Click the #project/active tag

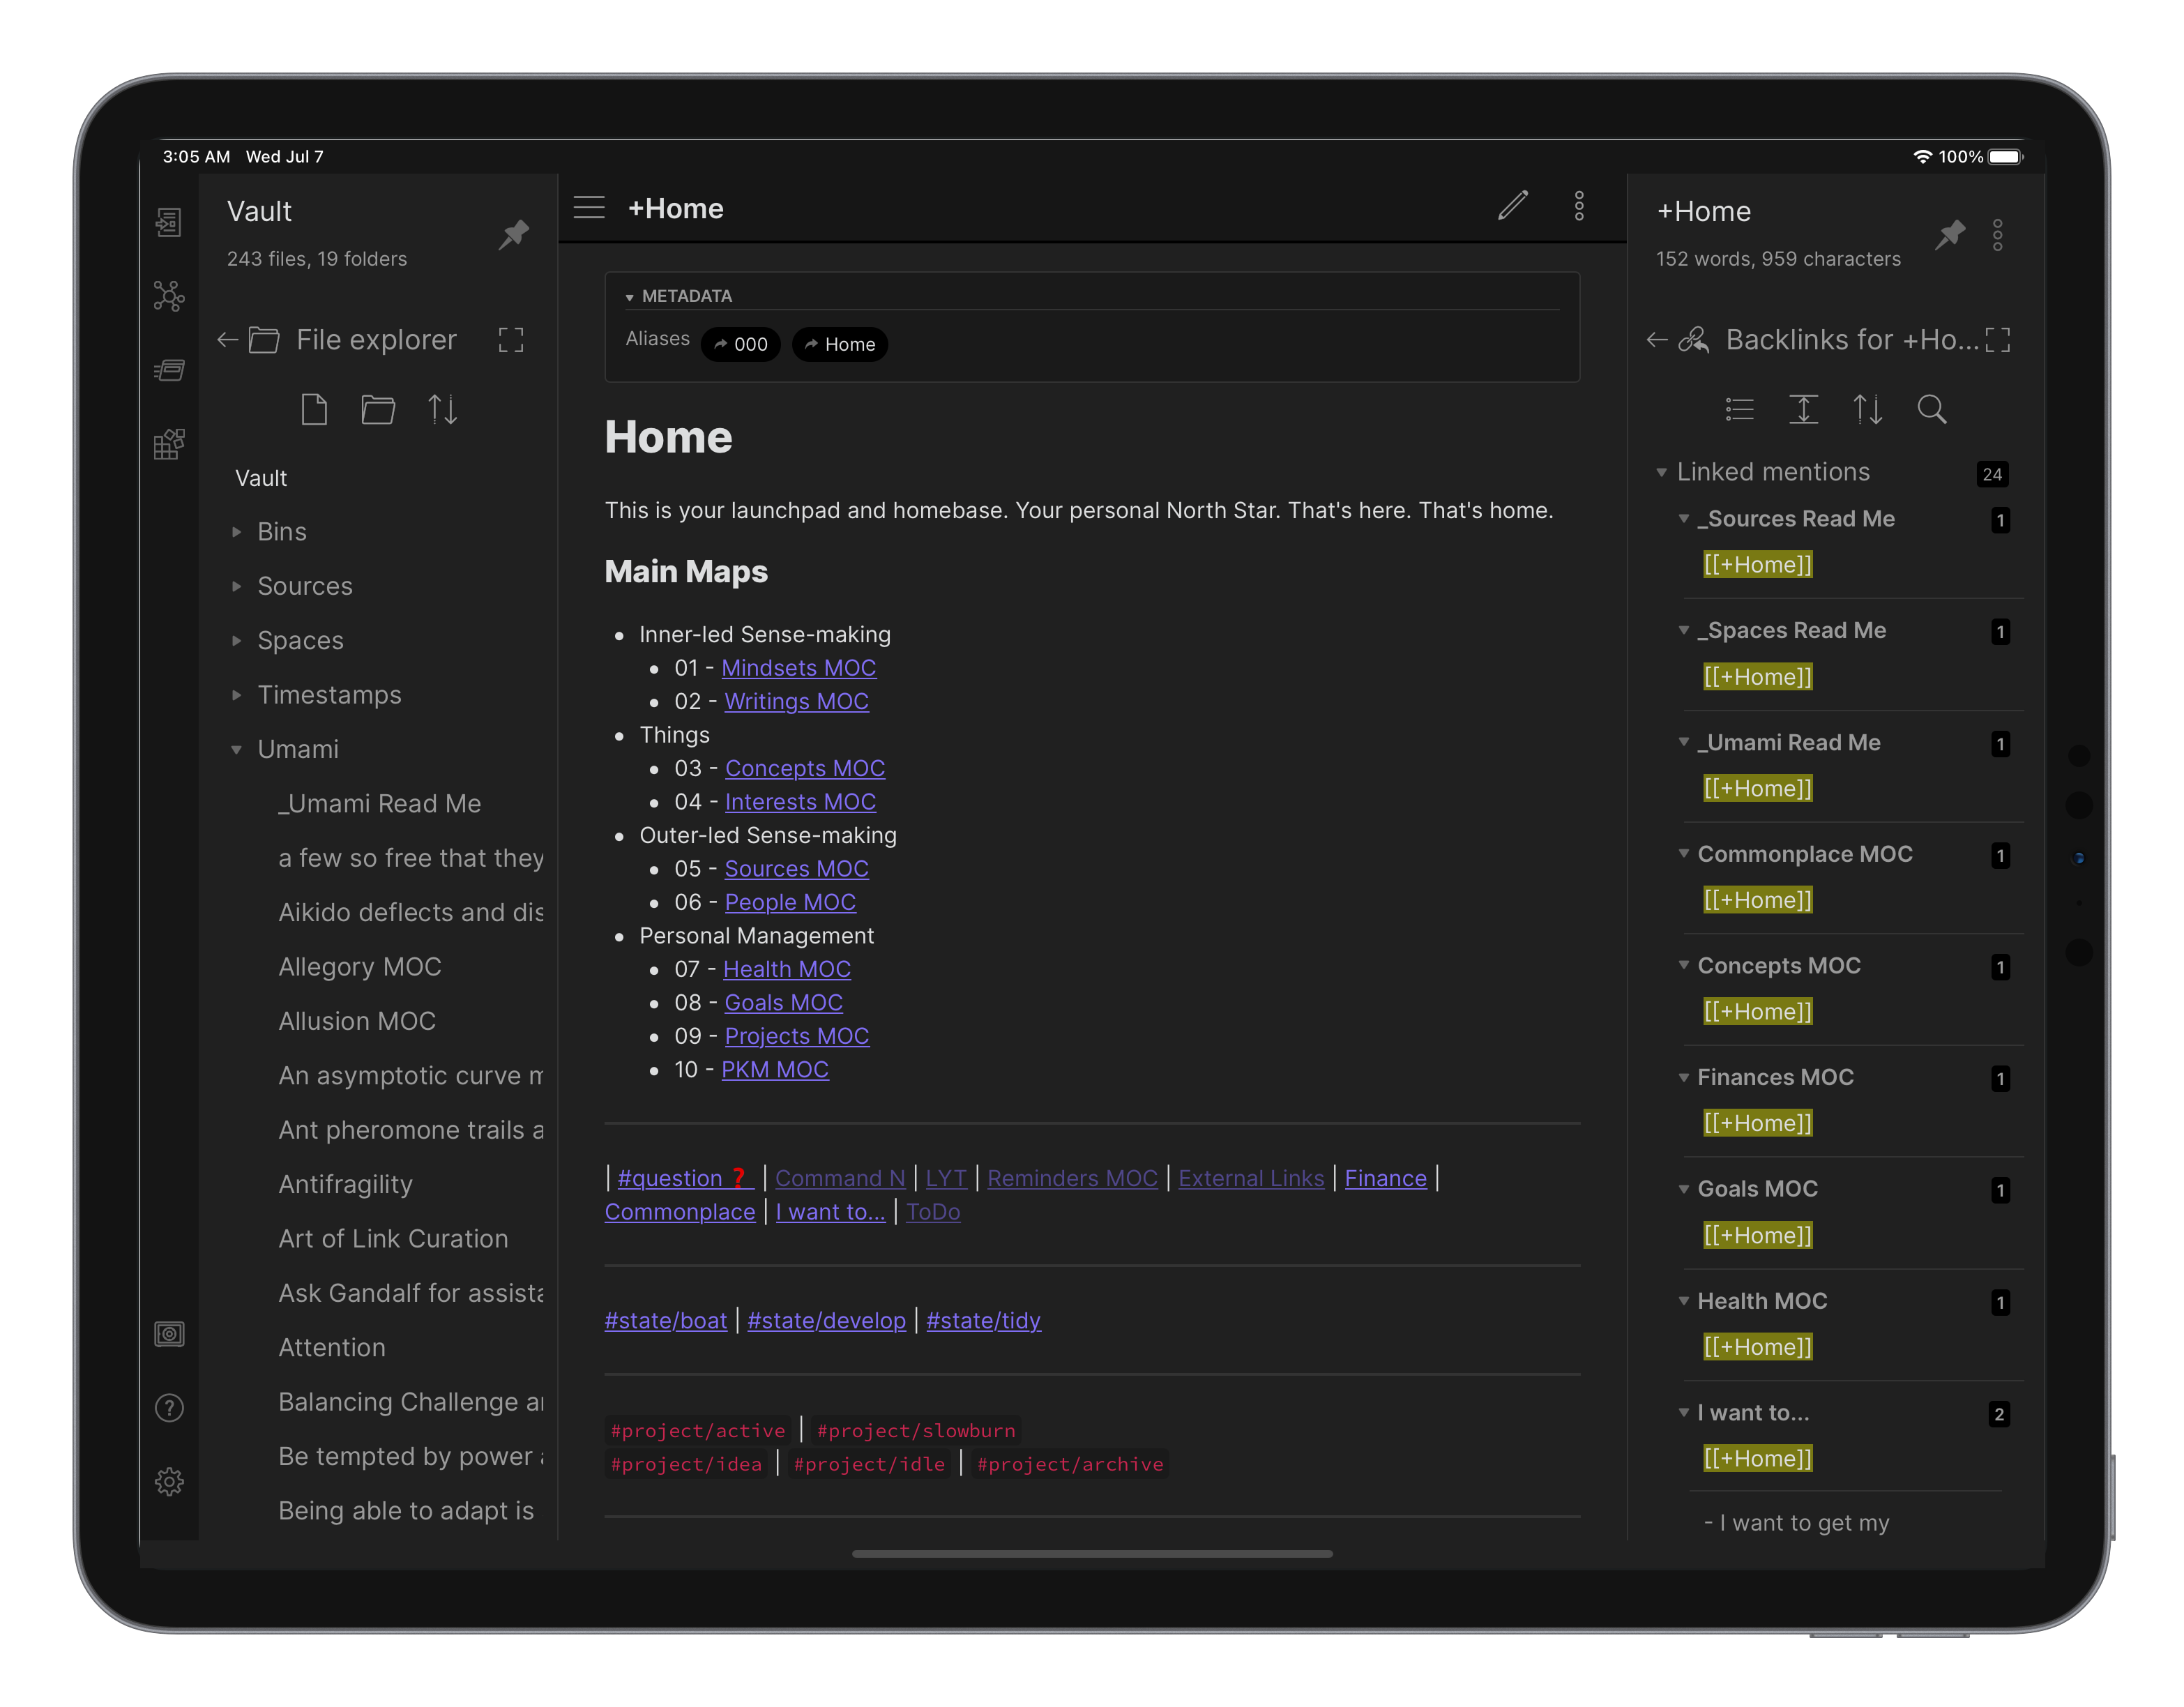[x=698, y=1430]
